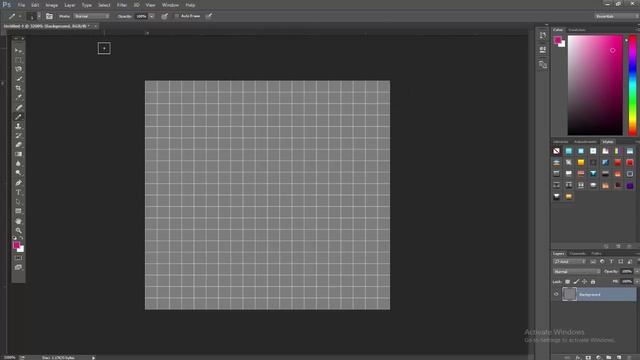This screenshot has width=640, height=360.
Task: Select the Horizontal Type tool
Action: click(x=18, y=192)
